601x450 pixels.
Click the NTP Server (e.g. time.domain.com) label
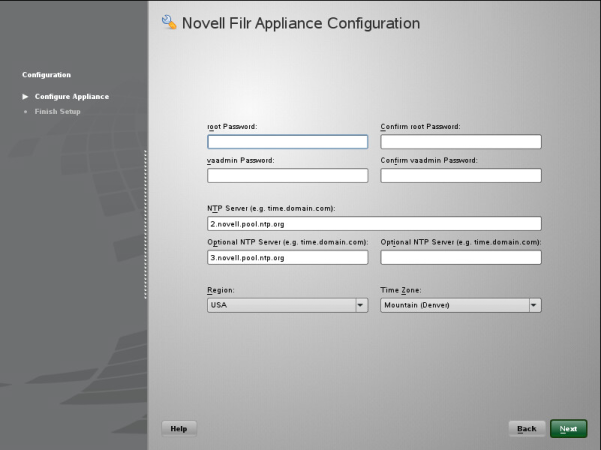click(271, 209)
